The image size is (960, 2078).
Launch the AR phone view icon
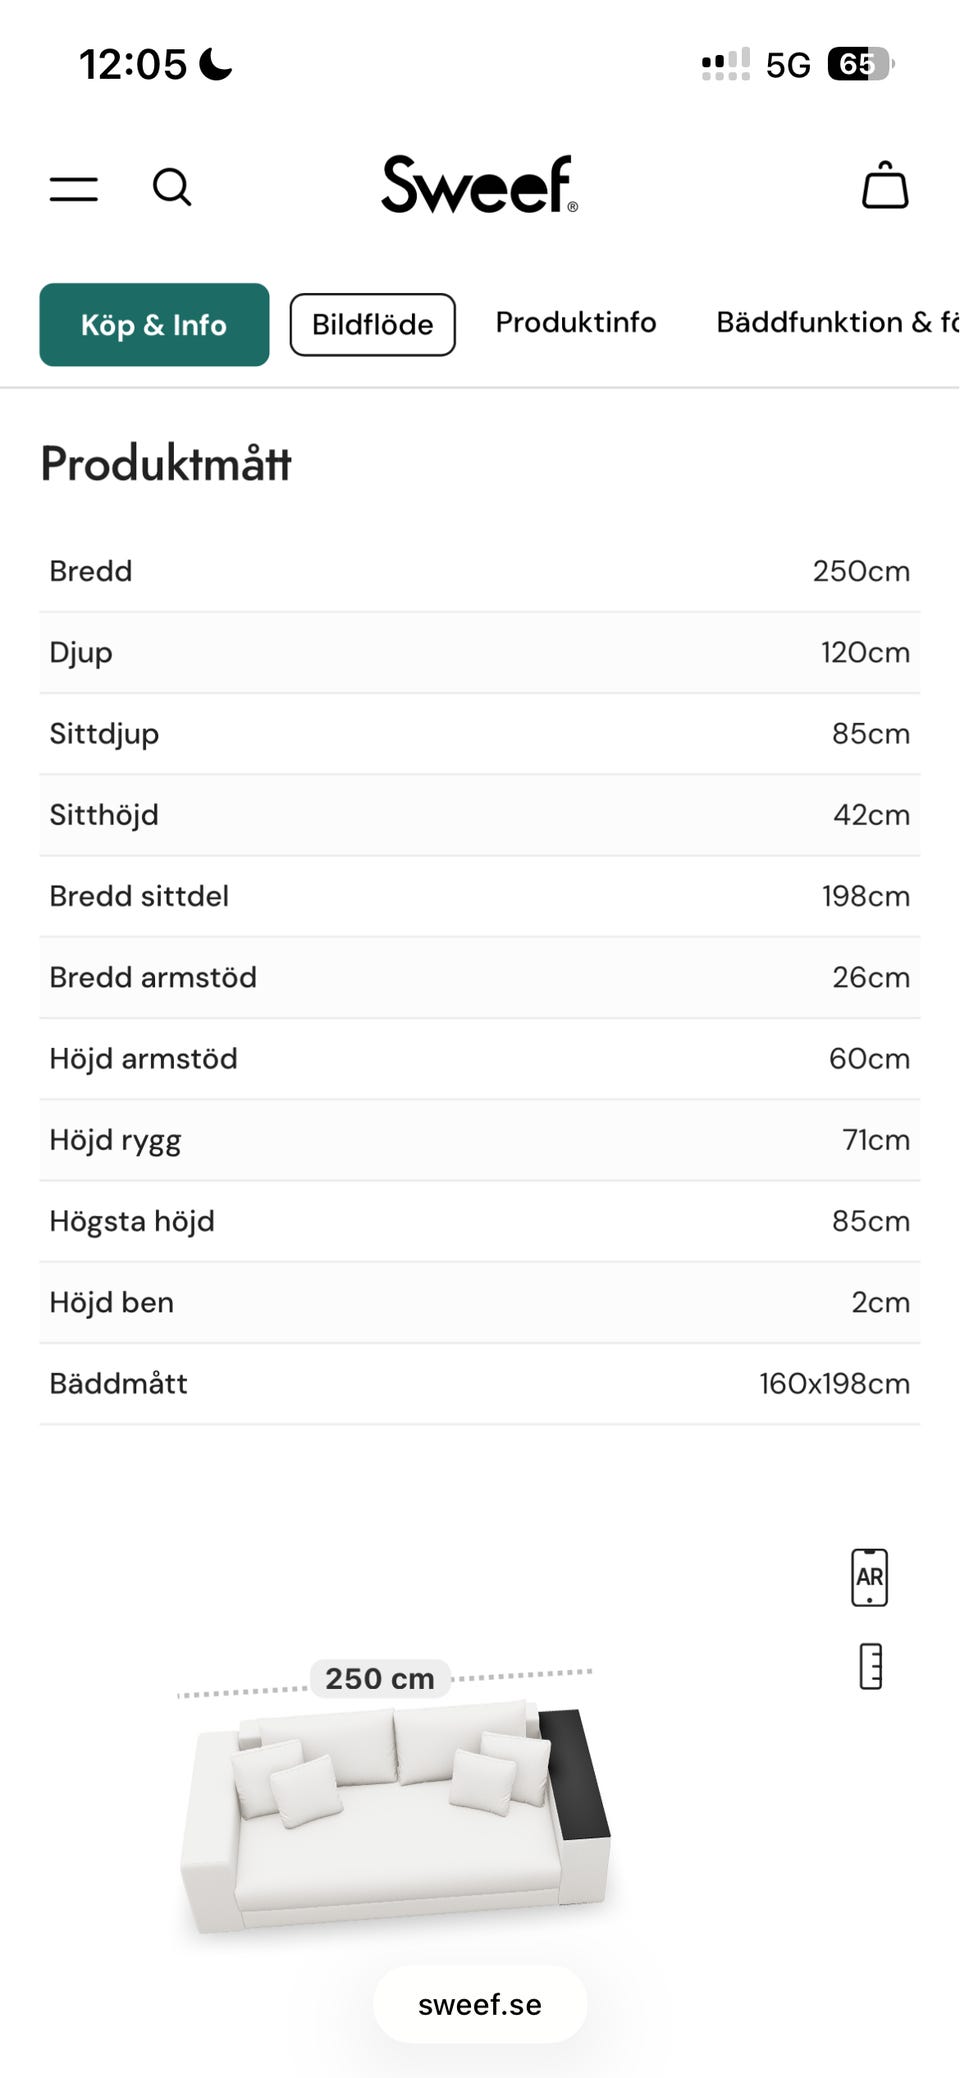(869, 1577)
